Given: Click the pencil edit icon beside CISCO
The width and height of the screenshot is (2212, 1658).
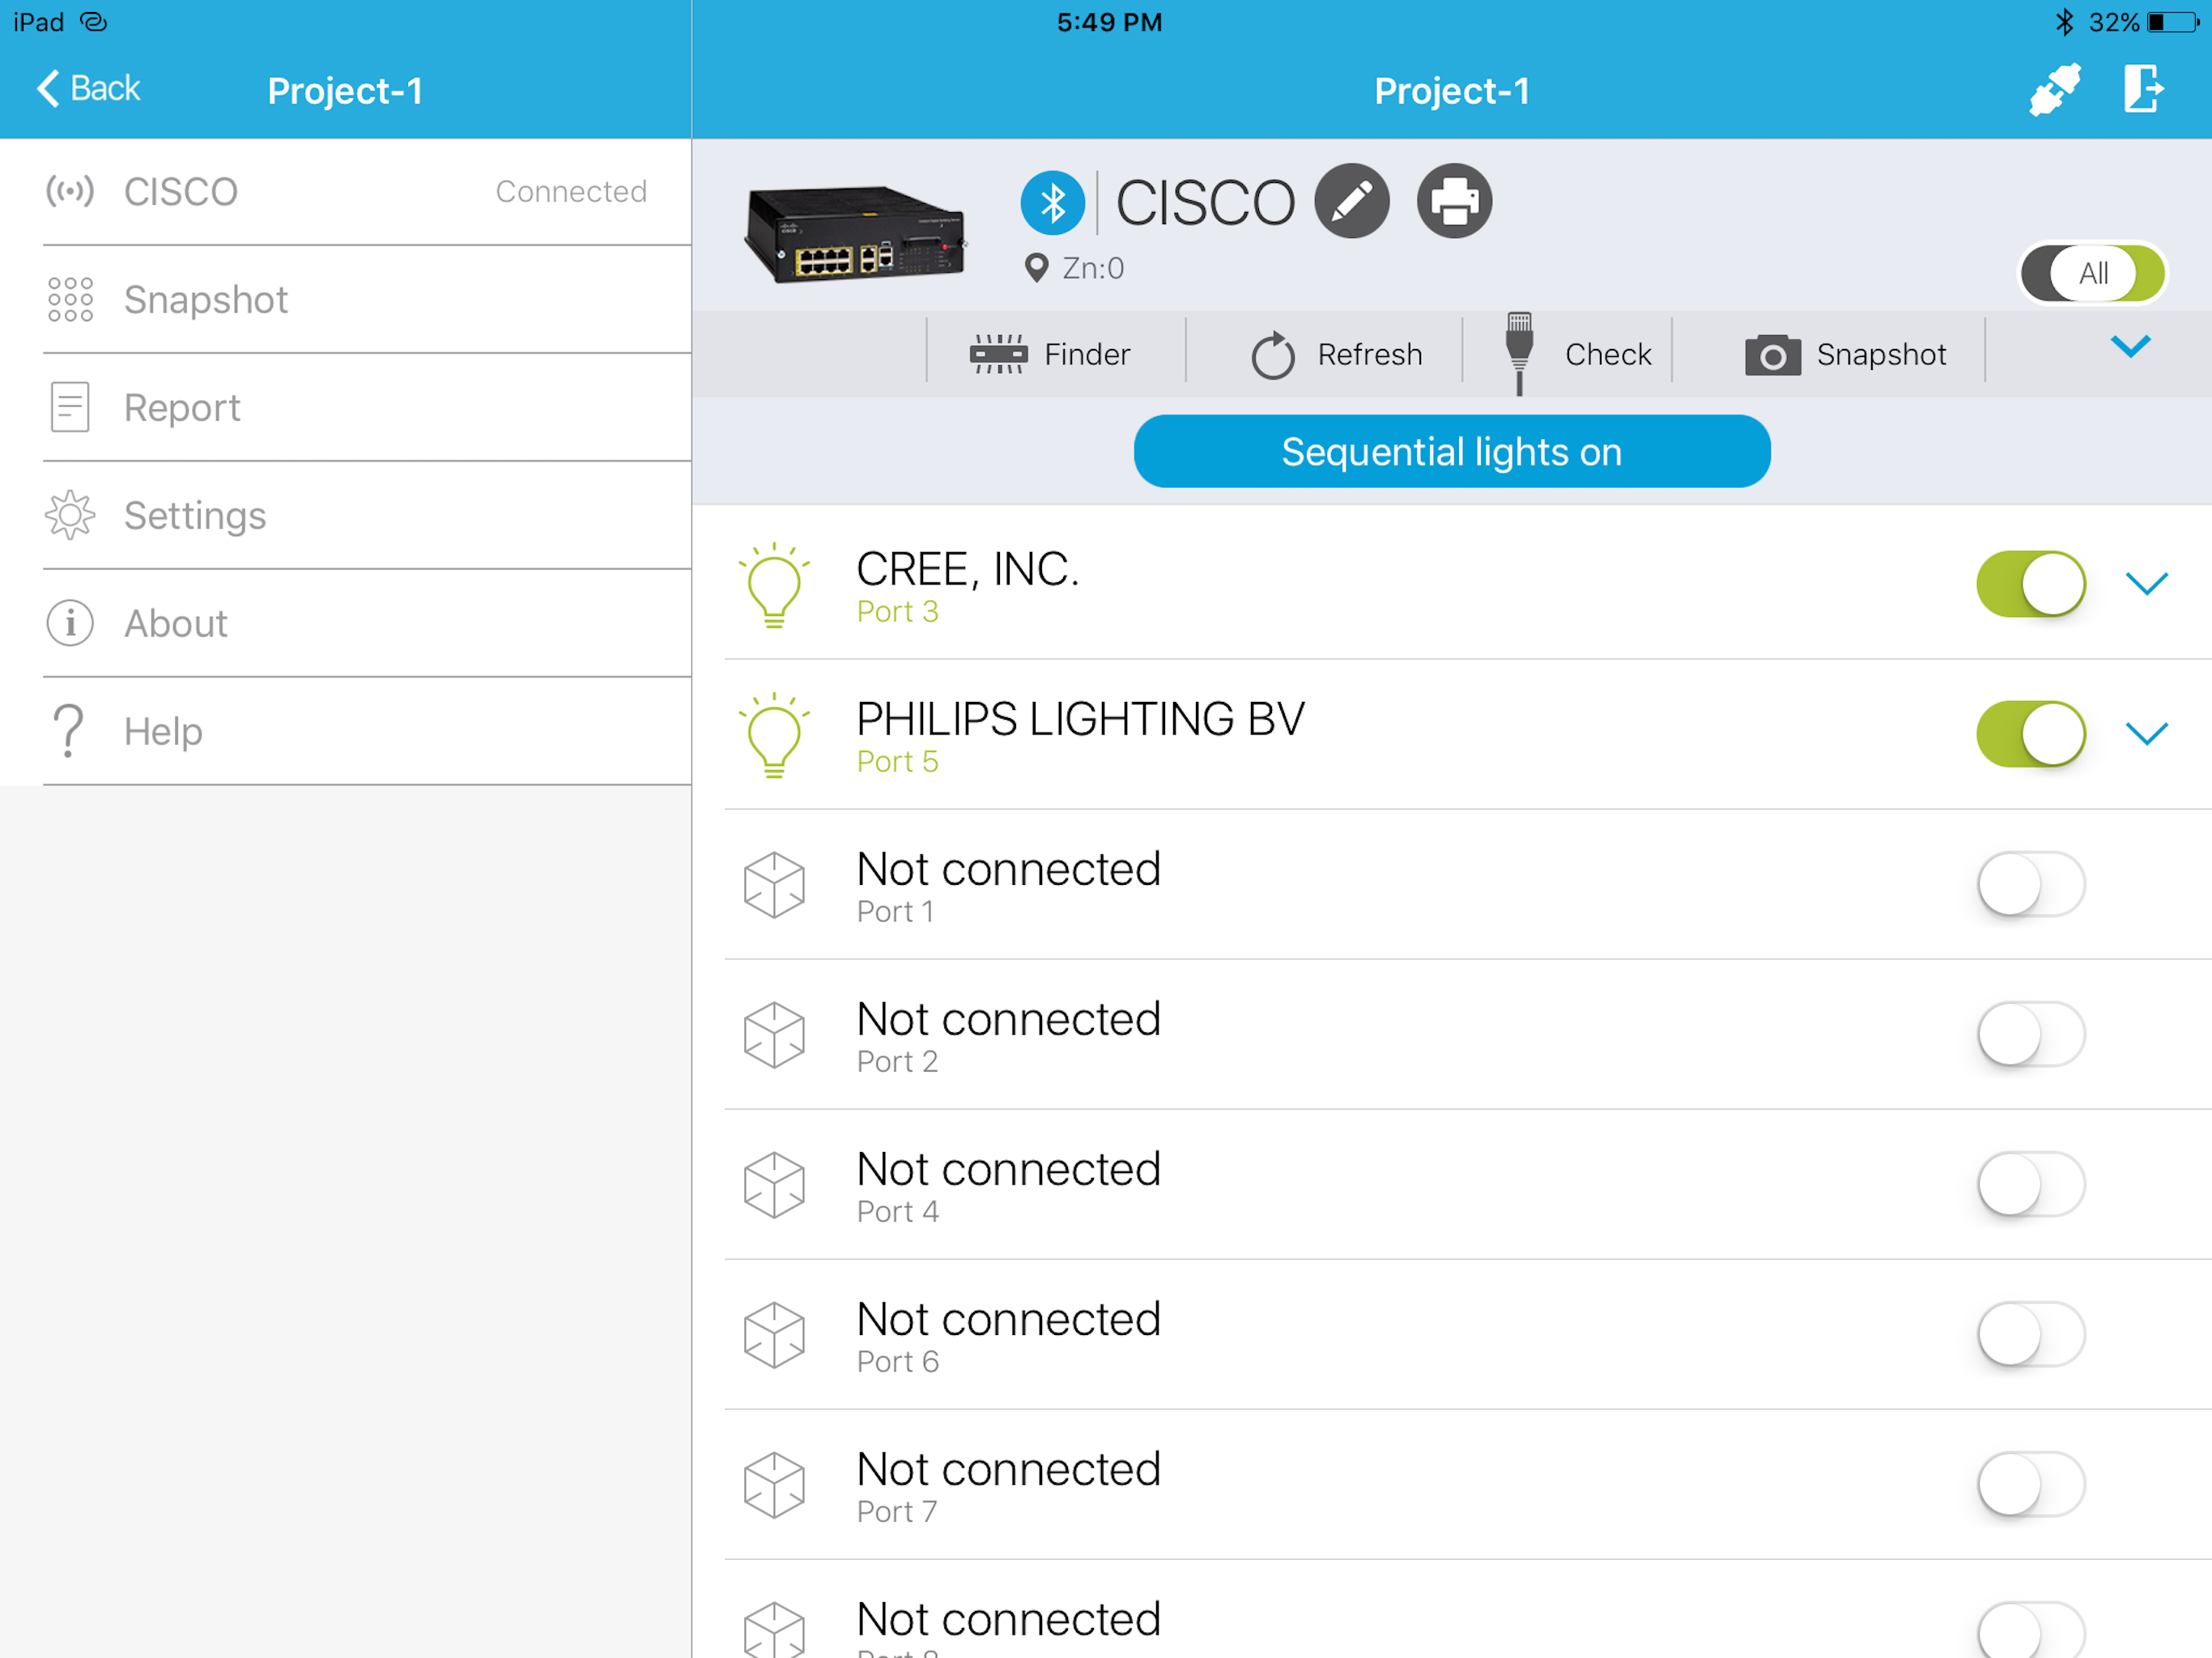Looking at the screenshot, I should coord(1351,201).
